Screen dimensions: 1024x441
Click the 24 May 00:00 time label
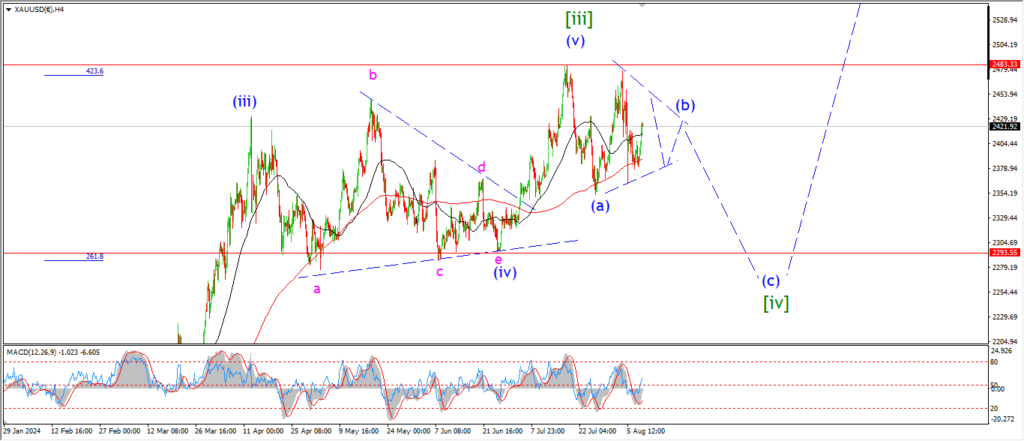pyautogui.click(x=407, y=432)
